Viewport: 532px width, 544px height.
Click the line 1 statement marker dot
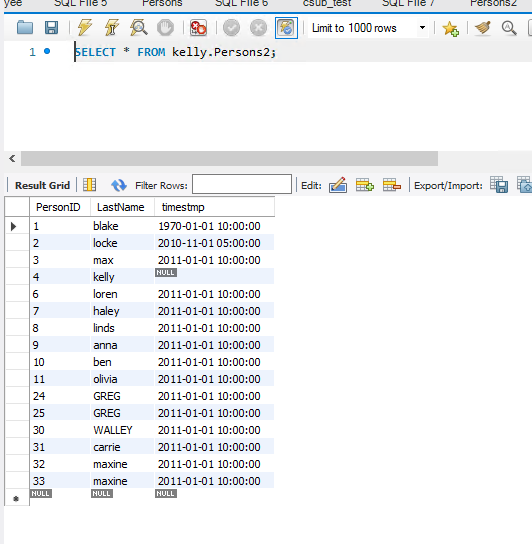coord(47,51)
